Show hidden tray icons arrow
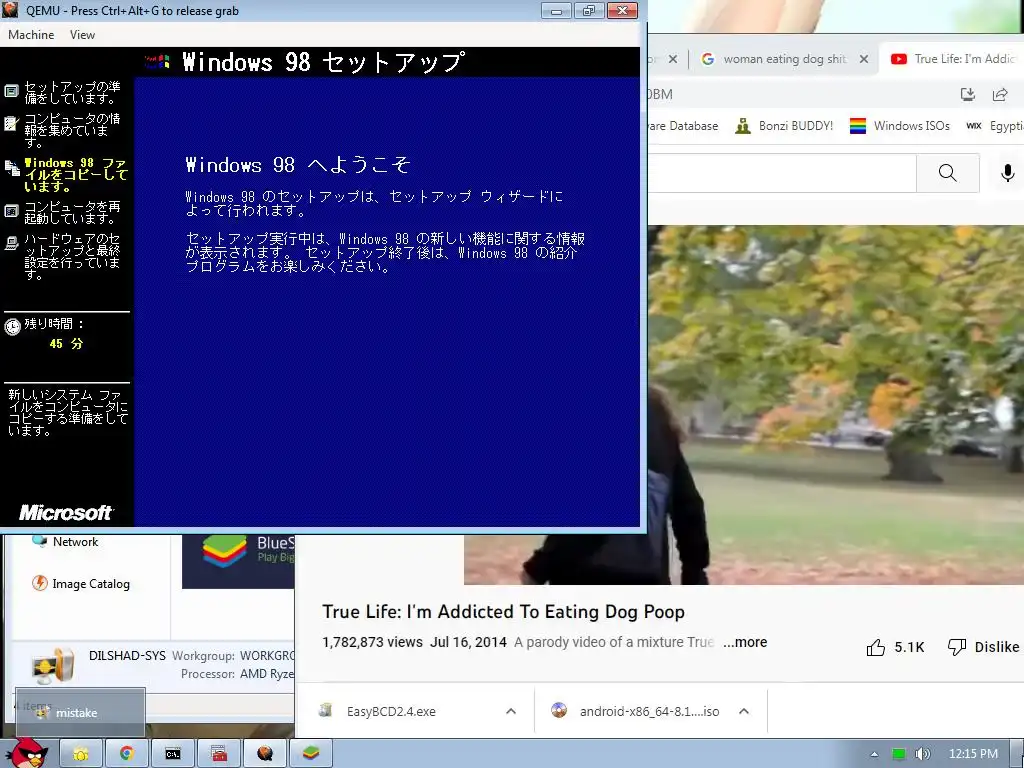 874,754
